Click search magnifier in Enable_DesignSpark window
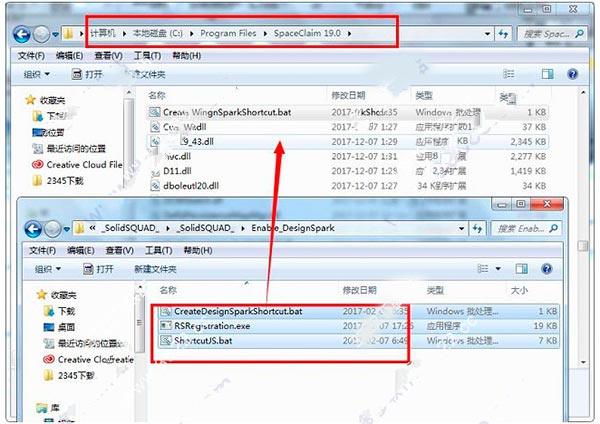Screen dimensions: 600x424 tap(553, 228)
